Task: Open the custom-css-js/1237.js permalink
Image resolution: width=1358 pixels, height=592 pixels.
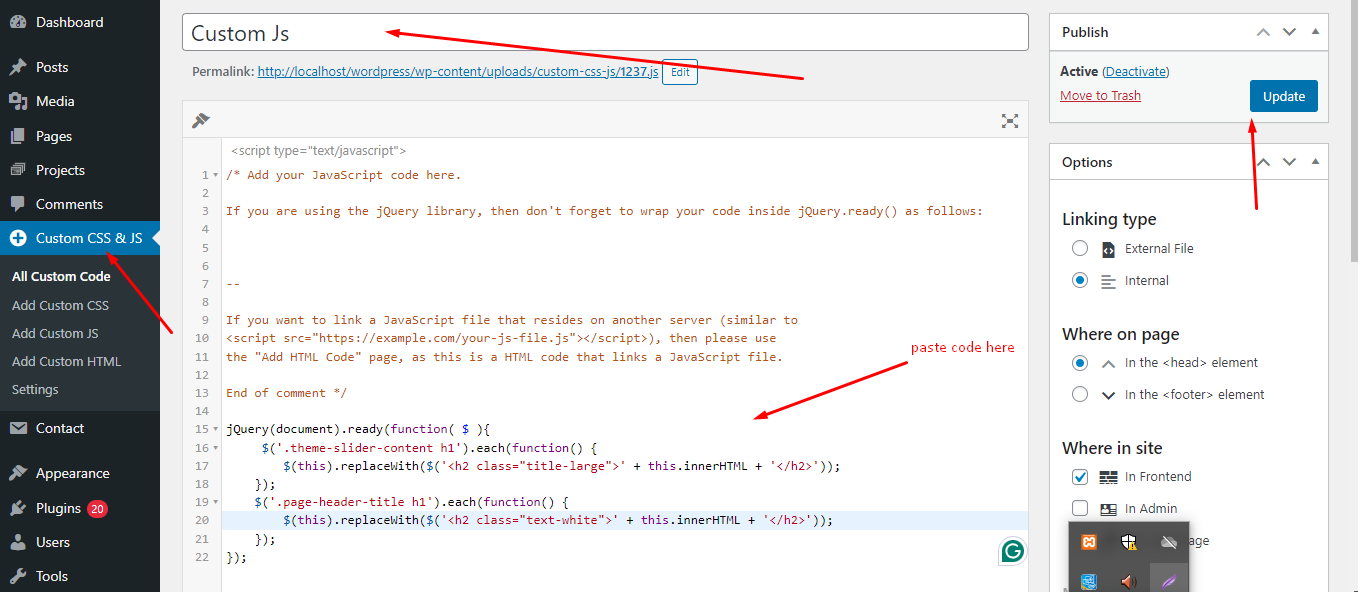Action: 458,72
